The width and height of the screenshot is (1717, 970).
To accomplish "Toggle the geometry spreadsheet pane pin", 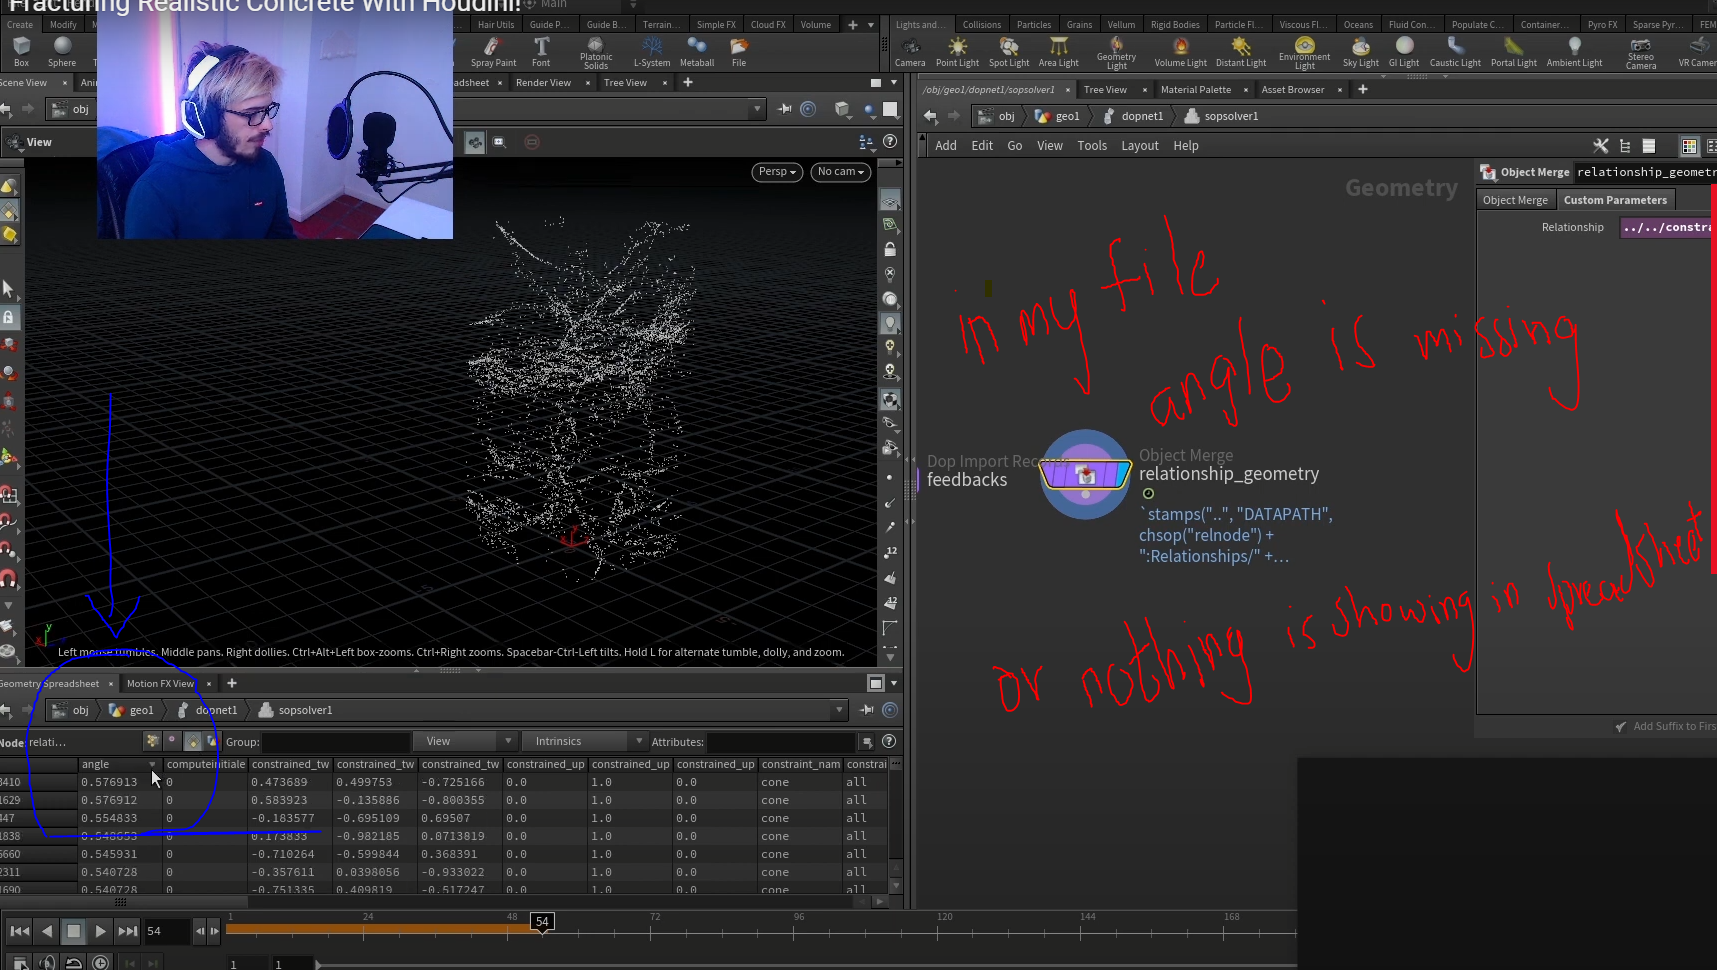I will pos(867,710).
